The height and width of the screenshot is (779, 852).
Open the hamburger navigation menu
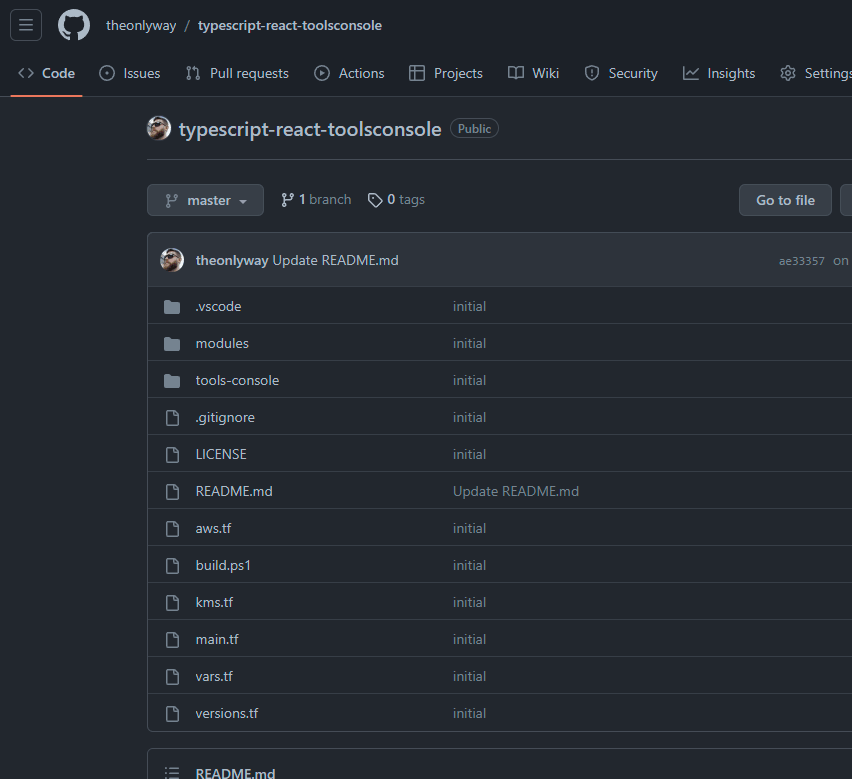click(26, 25)
